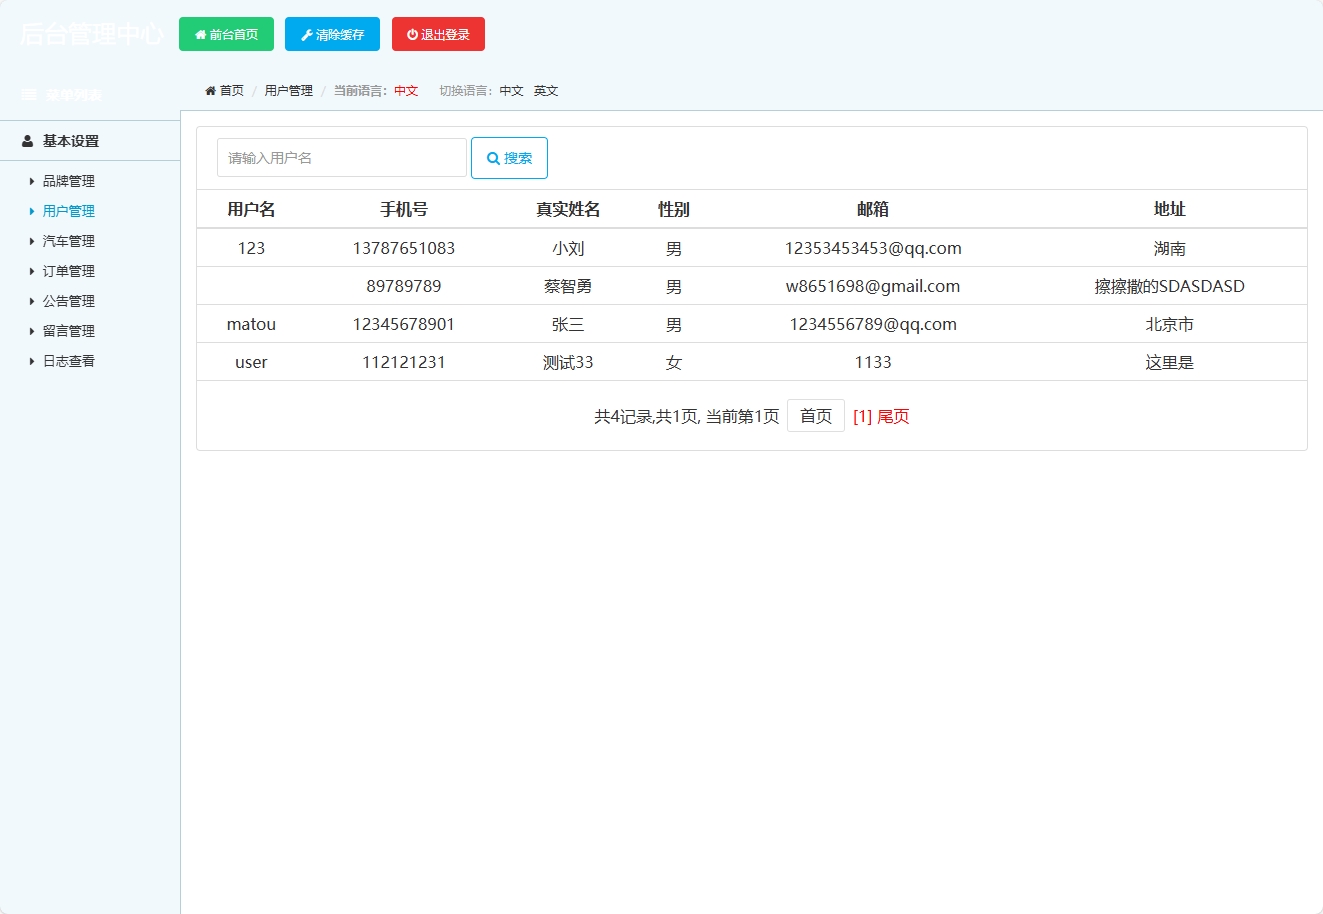Expand the 订单管理 sidebar section
Viewport: 1323px width, 914px height.
click(67, 270)
